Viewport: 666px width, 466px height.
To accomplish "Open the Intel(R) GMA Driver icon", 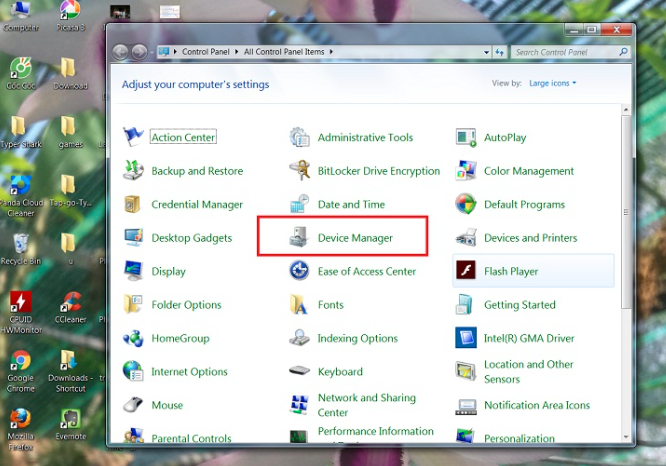I will 466,338.
